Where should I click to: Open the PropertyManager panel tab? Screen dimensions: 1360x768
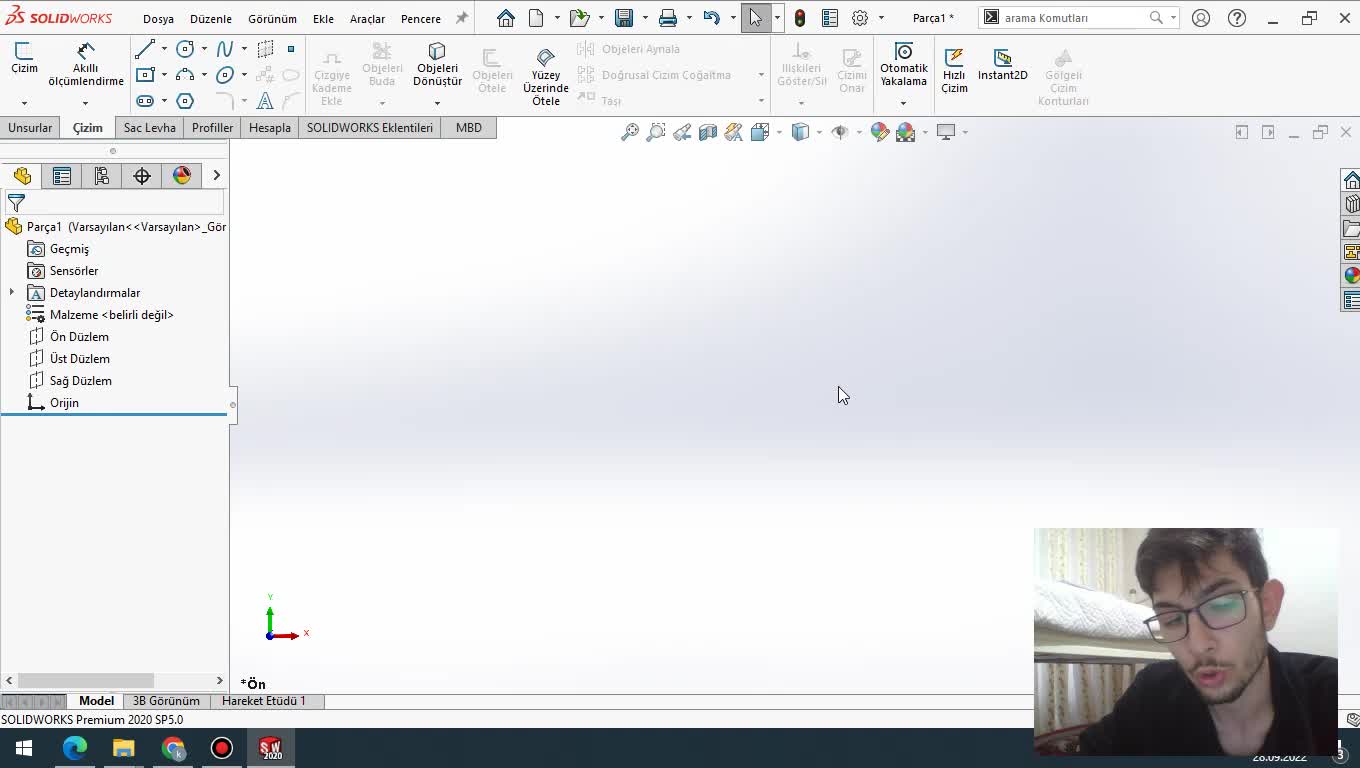[x=62, y=176]
